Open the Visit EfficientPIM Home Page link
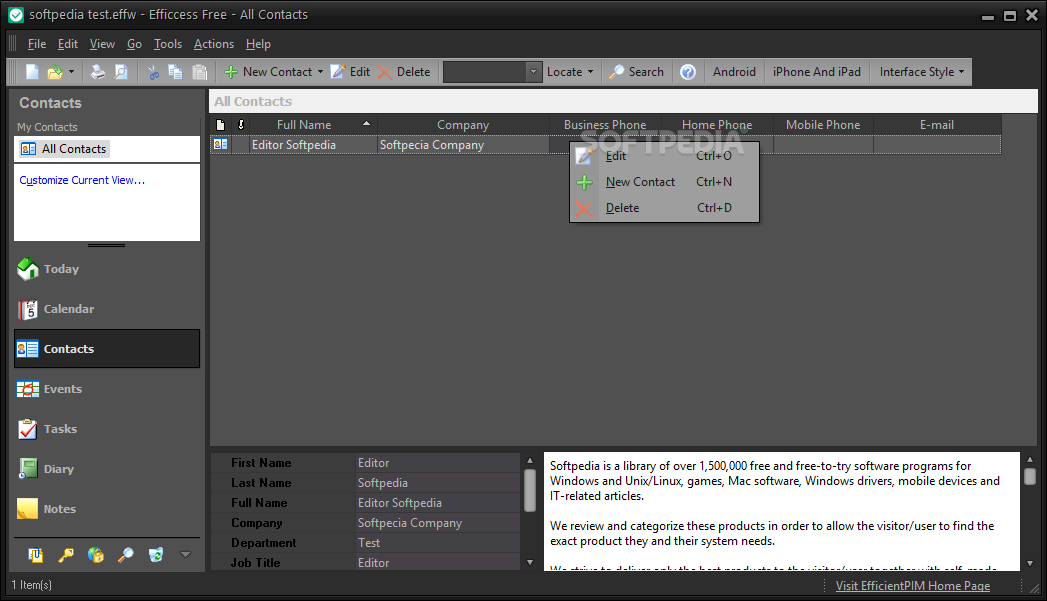The image size is (1047, 601). tap(913, 586)
